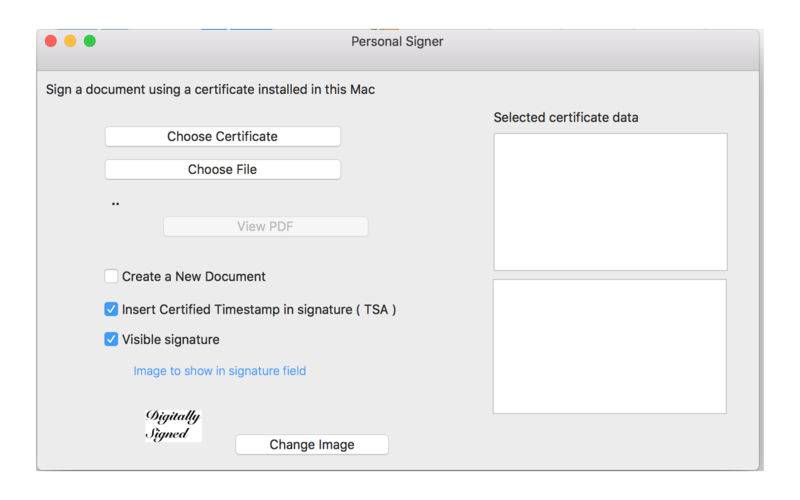Open the Choose File dialog button
The image size is (800, 500).
click(x=222, y=169)
